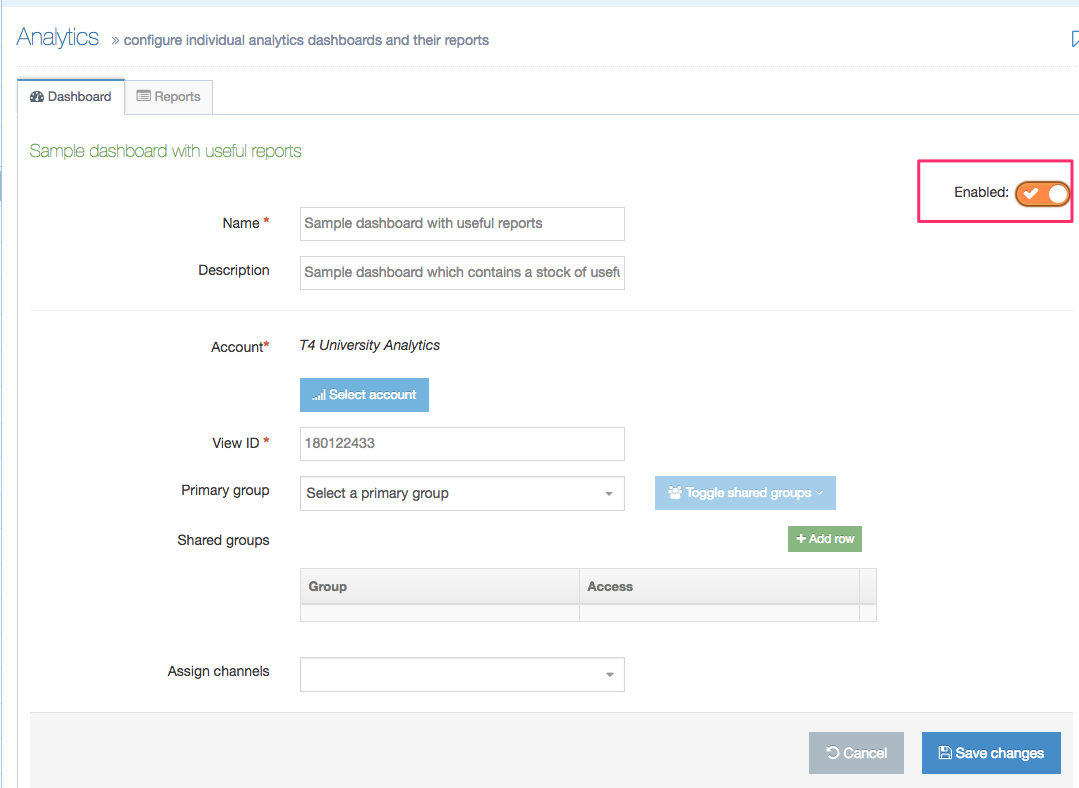Viewport: 1079px width, 788px height.
Task: Click the signal bars icon on Select account
Action: point(319,395)
